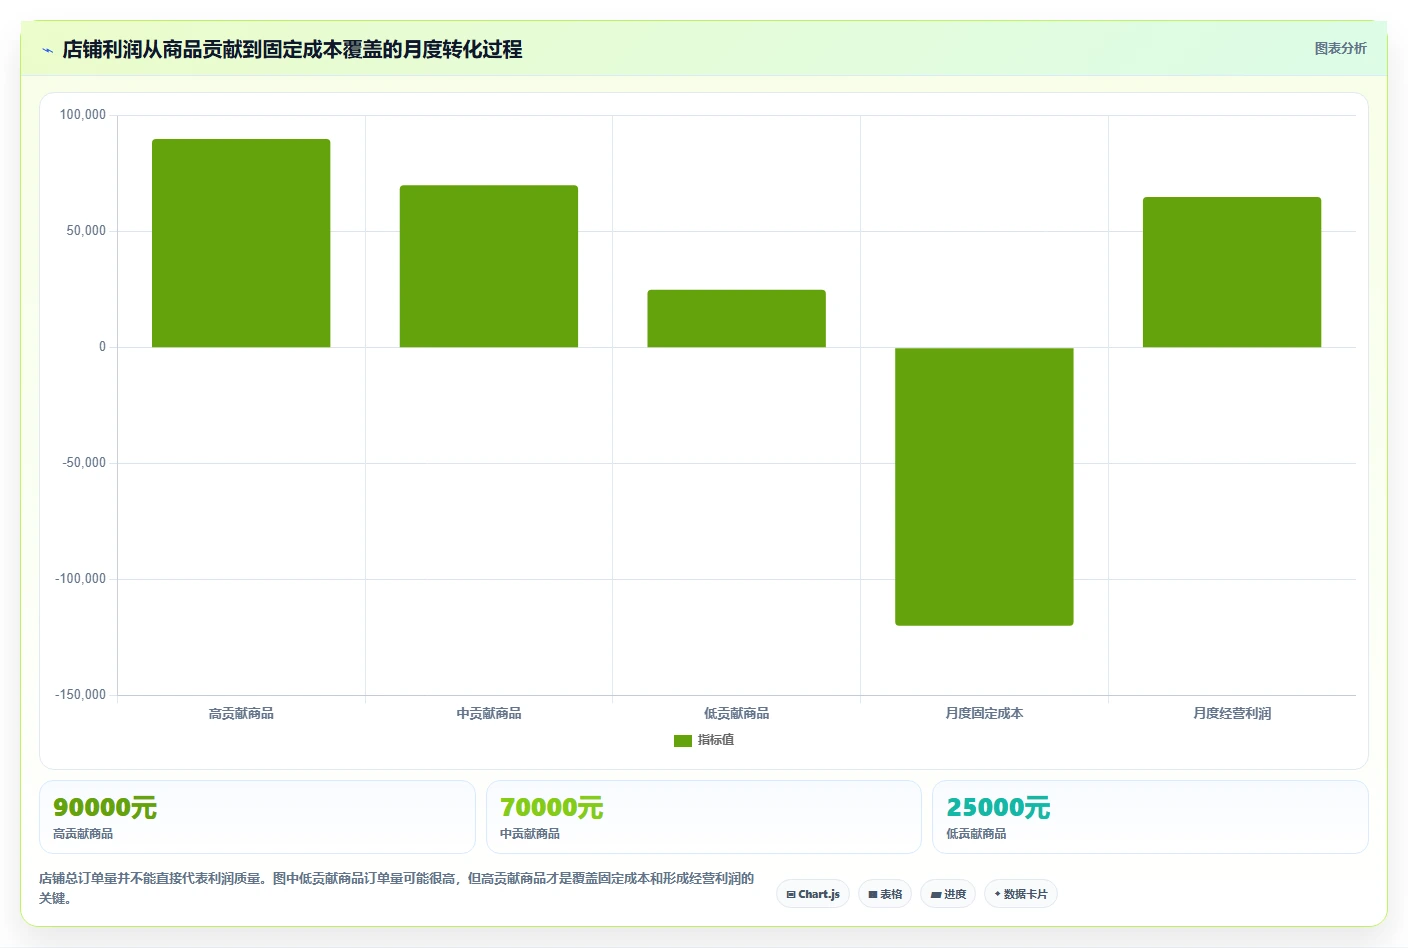This screenshot has height=948, width=1408.
Task: Click the 低贡献商品 x-axis label
Action: pyautogui.click(x=737, y=713)
